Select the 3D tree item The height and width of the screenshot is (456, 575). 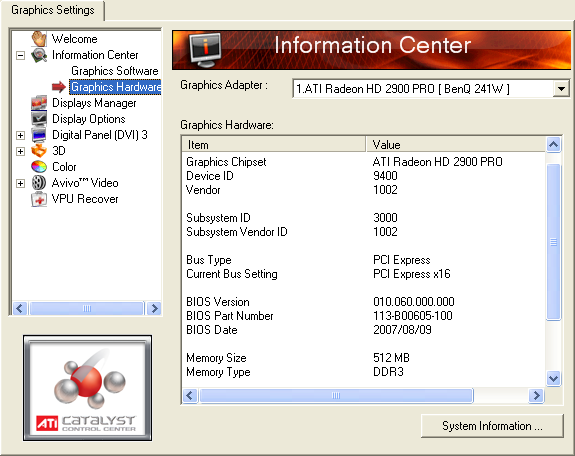[x=59, y=151]
